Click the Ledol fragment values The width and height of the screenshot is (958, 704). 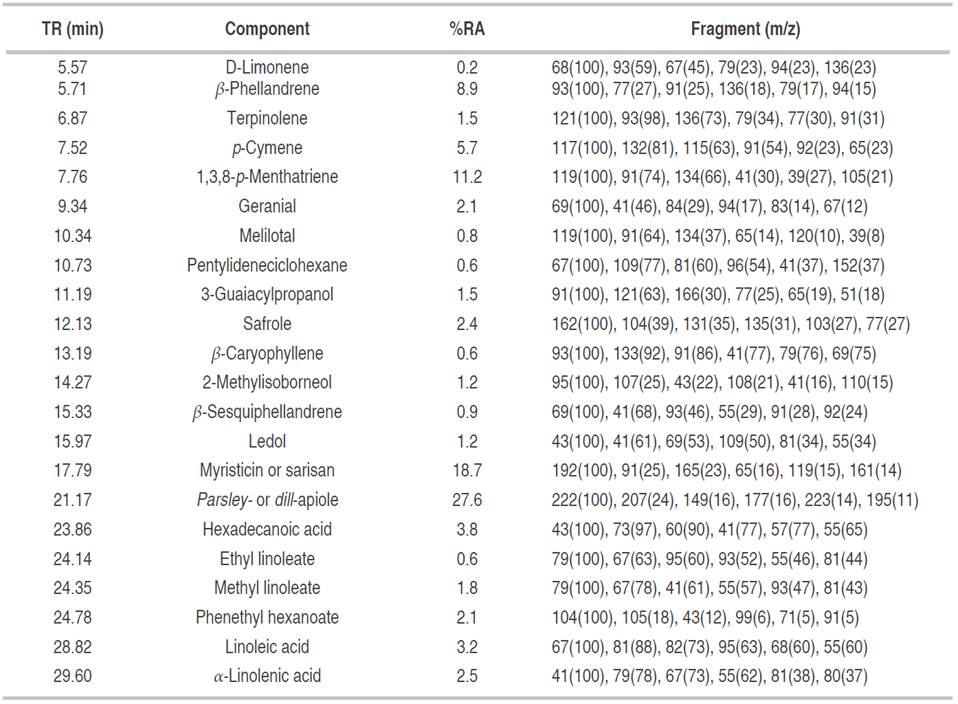coord(717,441)
